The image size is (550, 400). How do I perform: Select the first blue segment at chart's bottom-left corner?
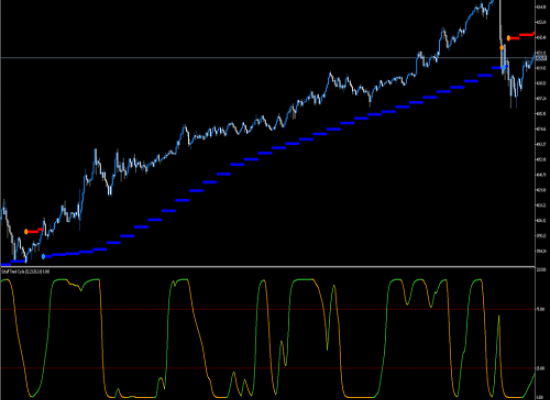click(6, 265)
